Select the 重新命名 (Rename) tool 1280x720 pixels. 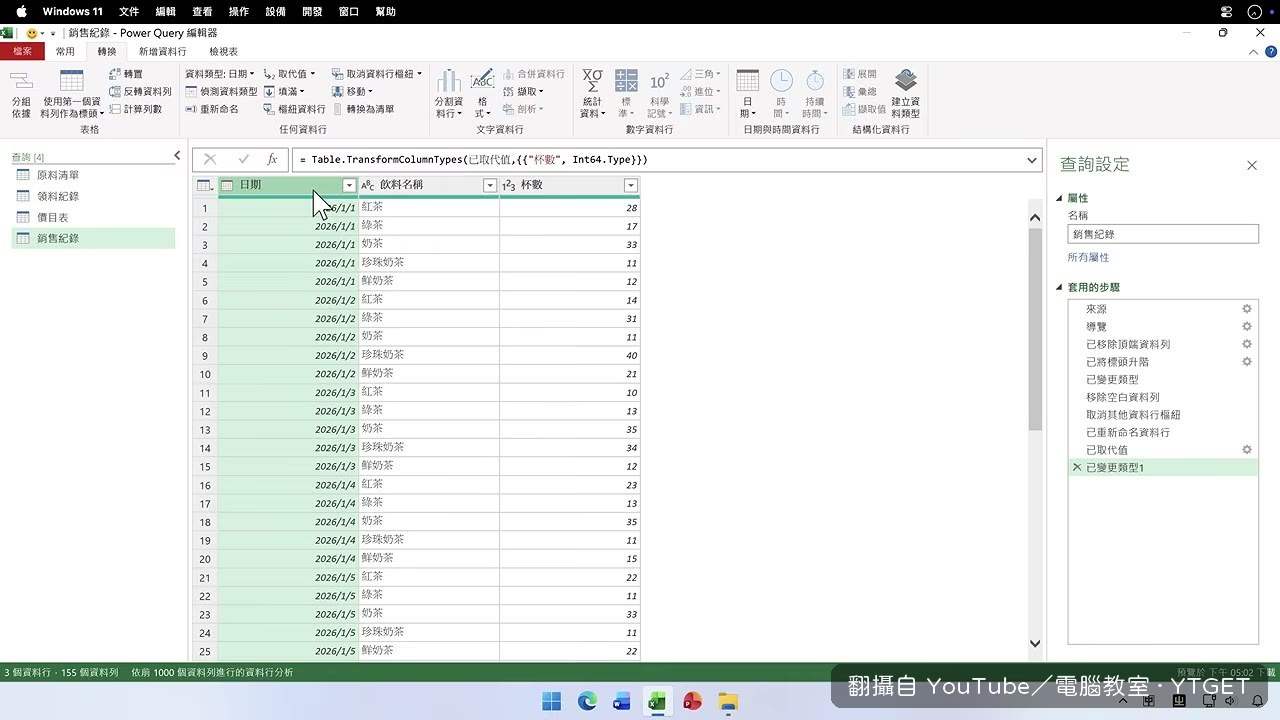click(x=212, y=109)
